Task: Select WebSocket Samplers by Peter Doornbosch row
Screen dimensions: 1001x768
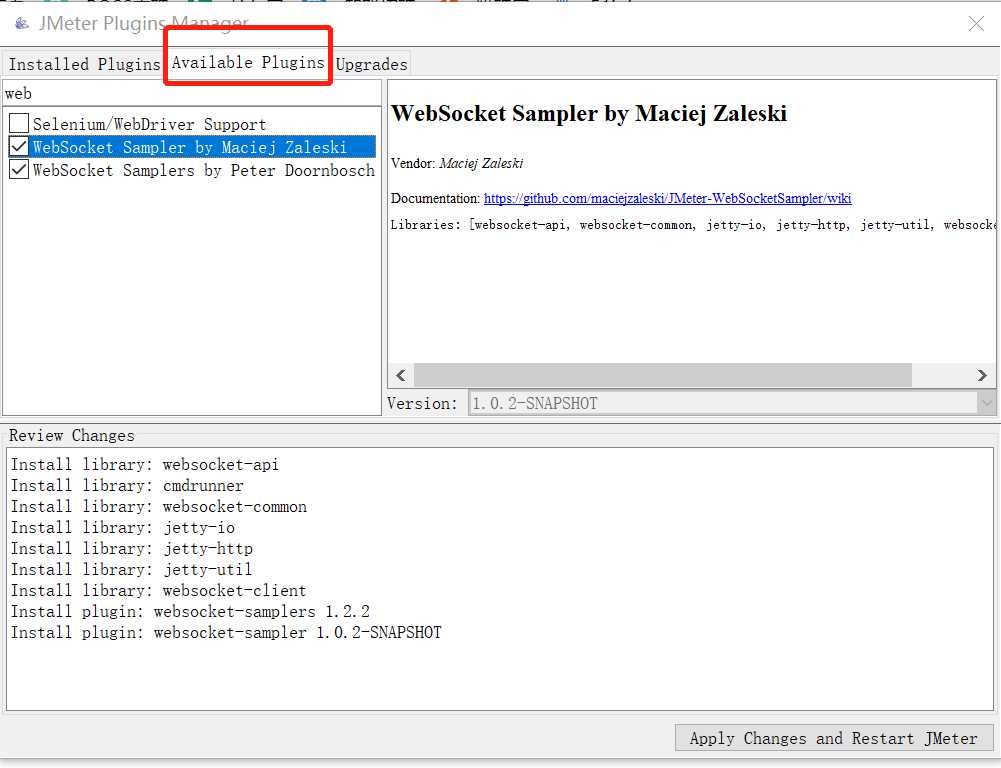Action: point(204,170)
